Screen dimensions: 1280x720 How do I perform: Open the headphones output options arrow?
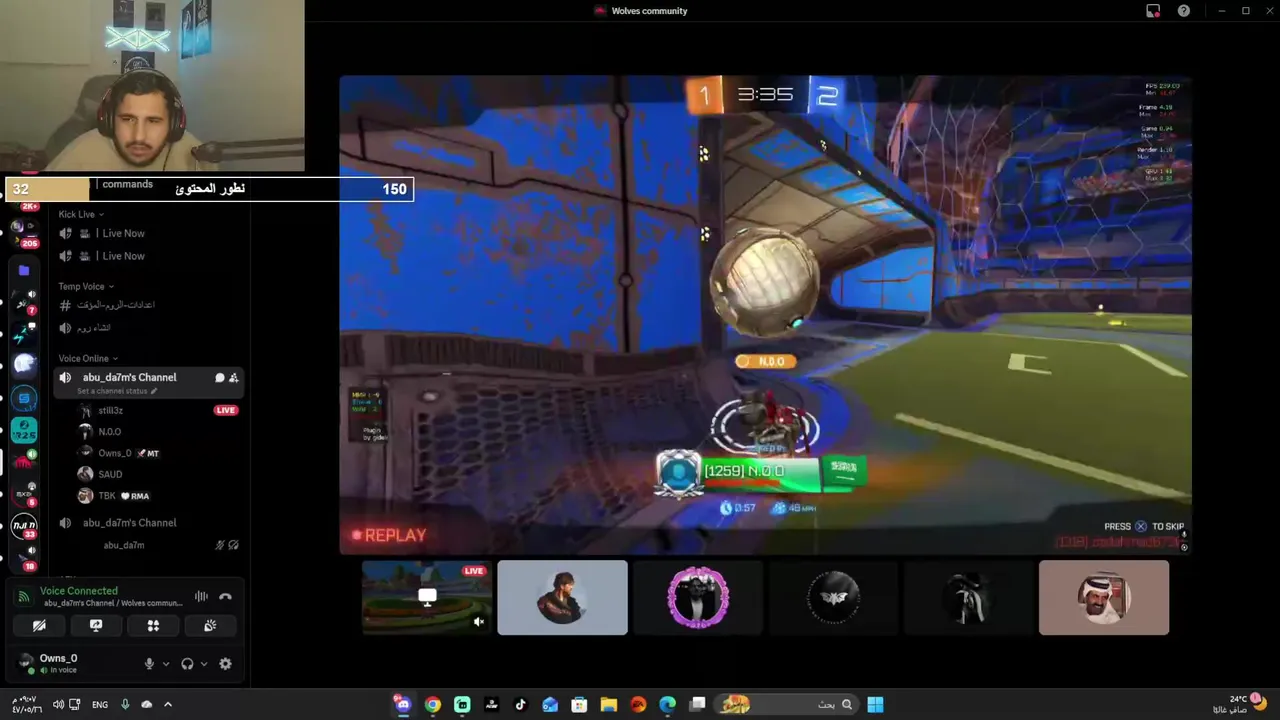(204, 664)
